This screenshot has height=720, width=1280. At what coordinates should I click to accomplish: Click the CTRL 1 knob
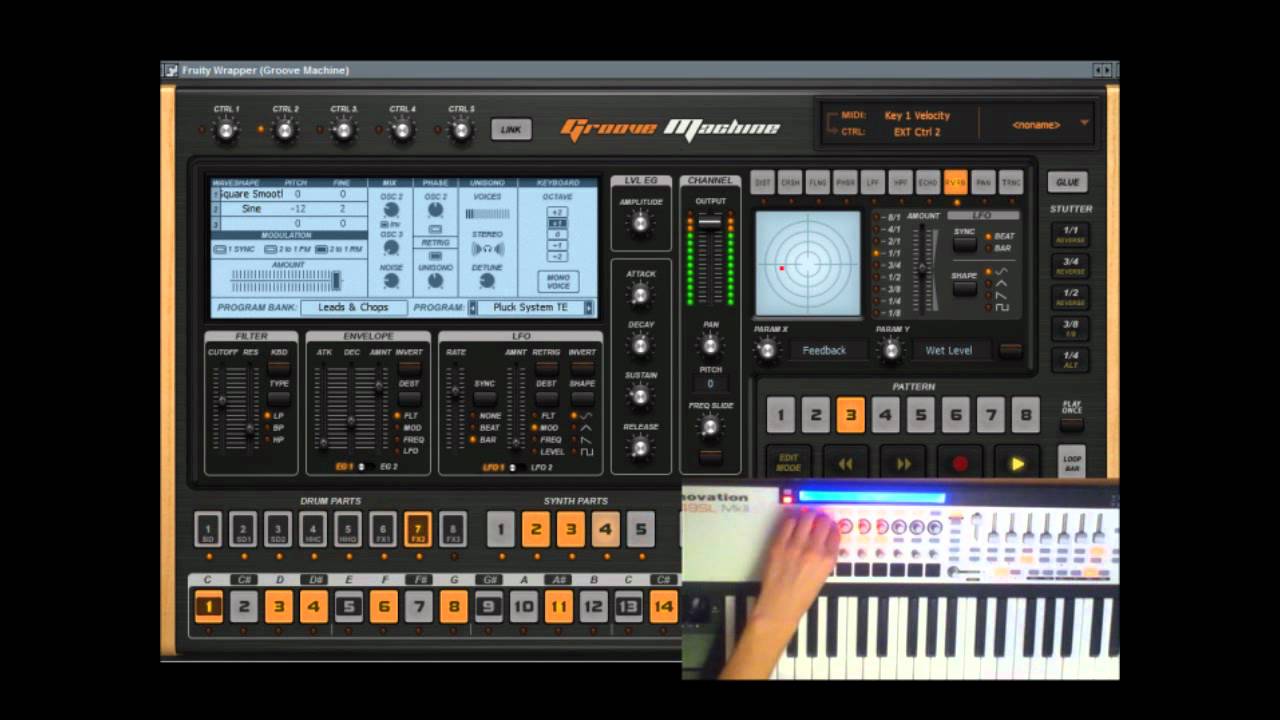tap(226, 130)
